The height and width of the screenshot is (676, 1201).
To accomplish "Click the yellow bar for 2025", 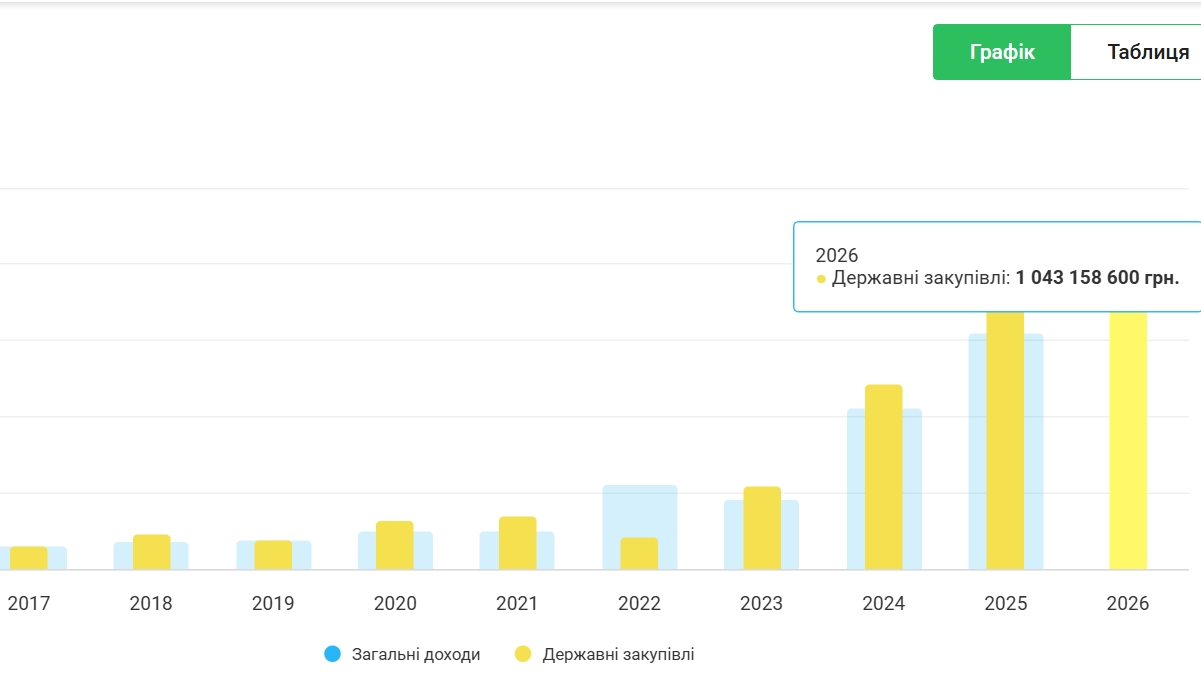I will click(1005, 440).
